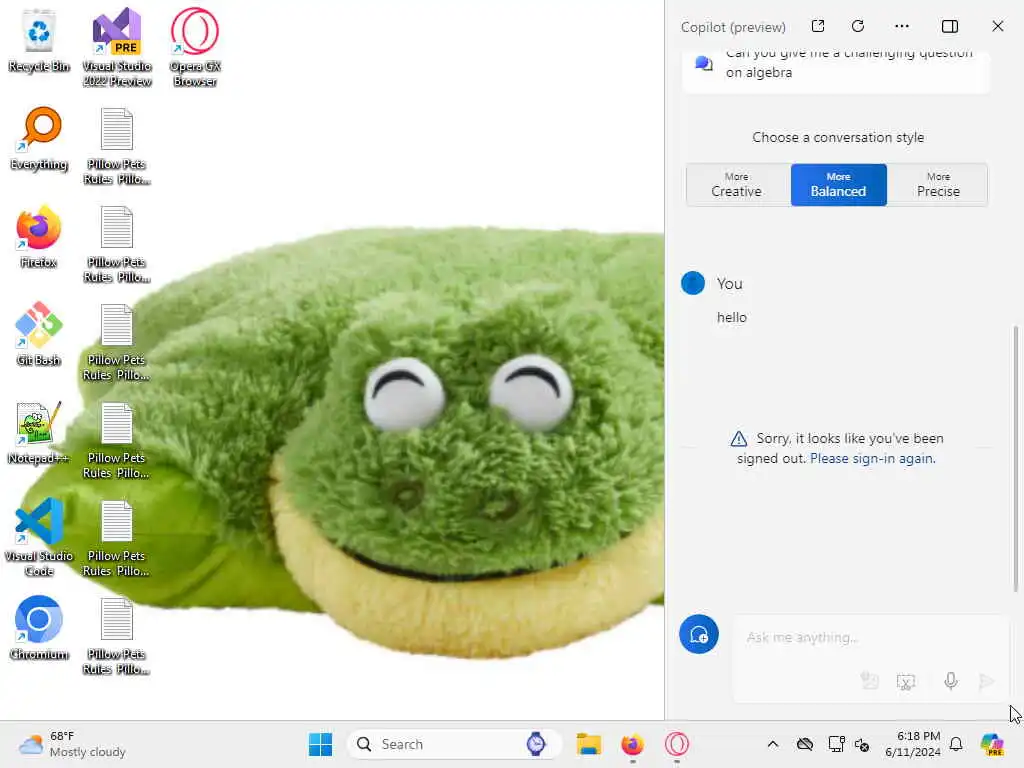Image resolution: width=1024 pixels, height=768 pixels.
Task: Select More Precise conversation style
Action: pos(938,185)
